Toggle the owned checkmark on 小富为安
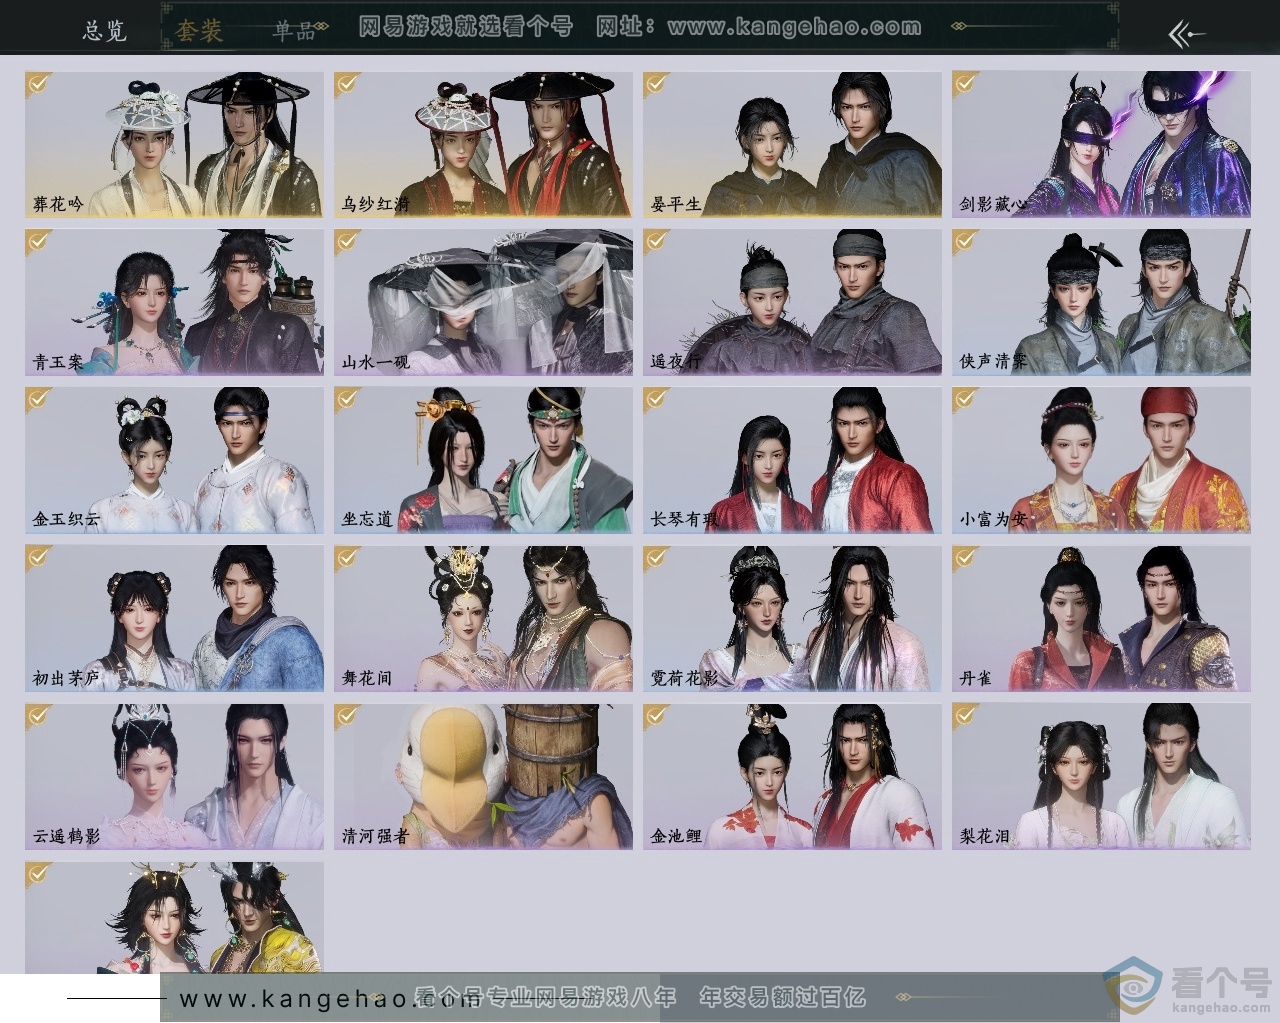This screenshot has height=1023, width=1280. coord(965,399)
